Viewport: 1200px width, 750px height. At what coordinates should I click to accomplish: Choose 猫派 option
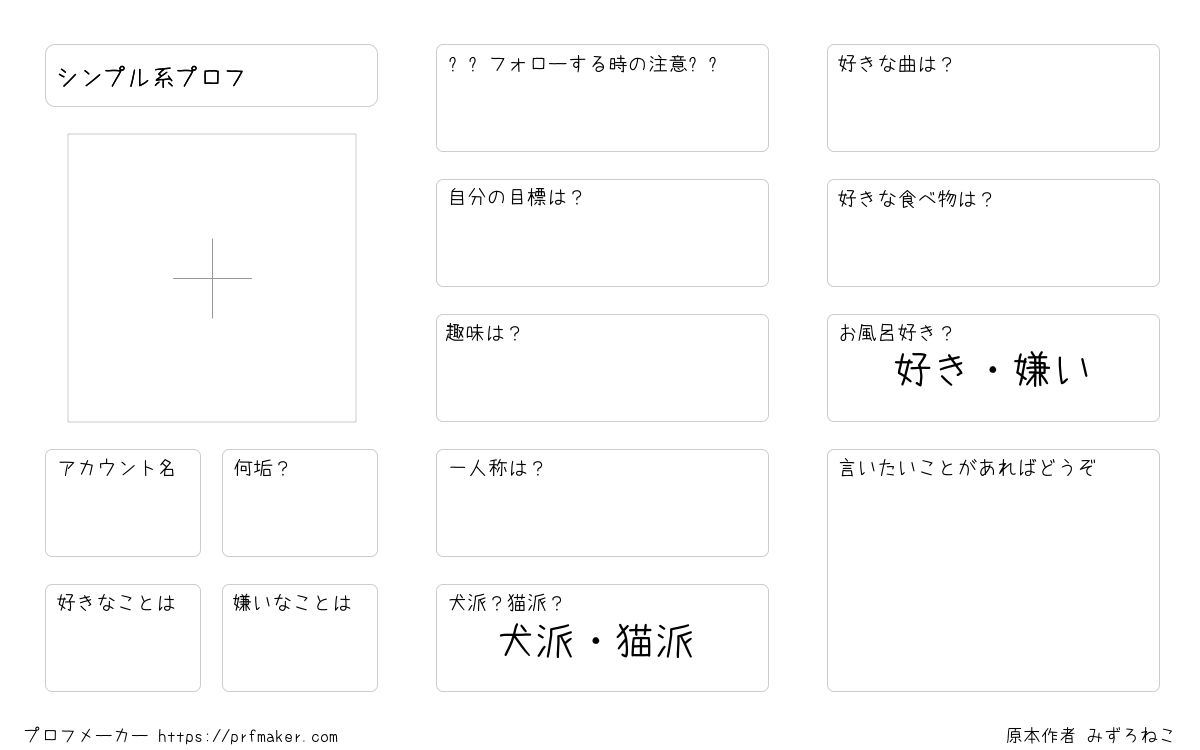coord(656,642)
